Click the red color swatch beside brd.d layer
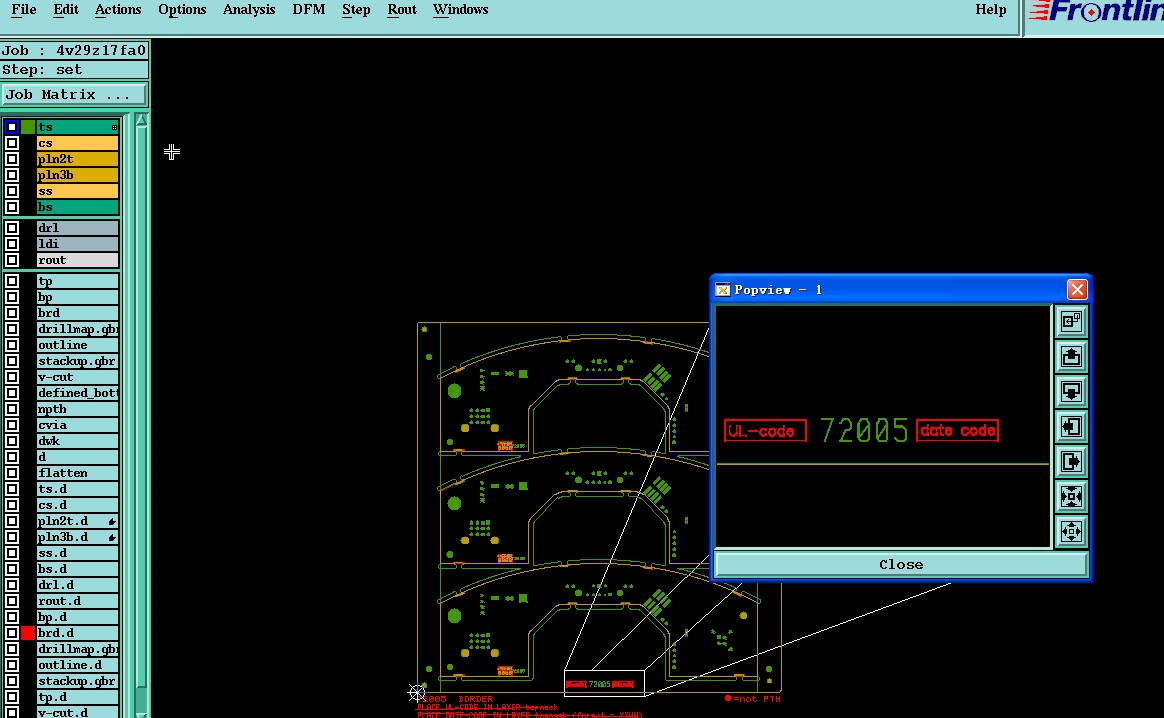 27,633
